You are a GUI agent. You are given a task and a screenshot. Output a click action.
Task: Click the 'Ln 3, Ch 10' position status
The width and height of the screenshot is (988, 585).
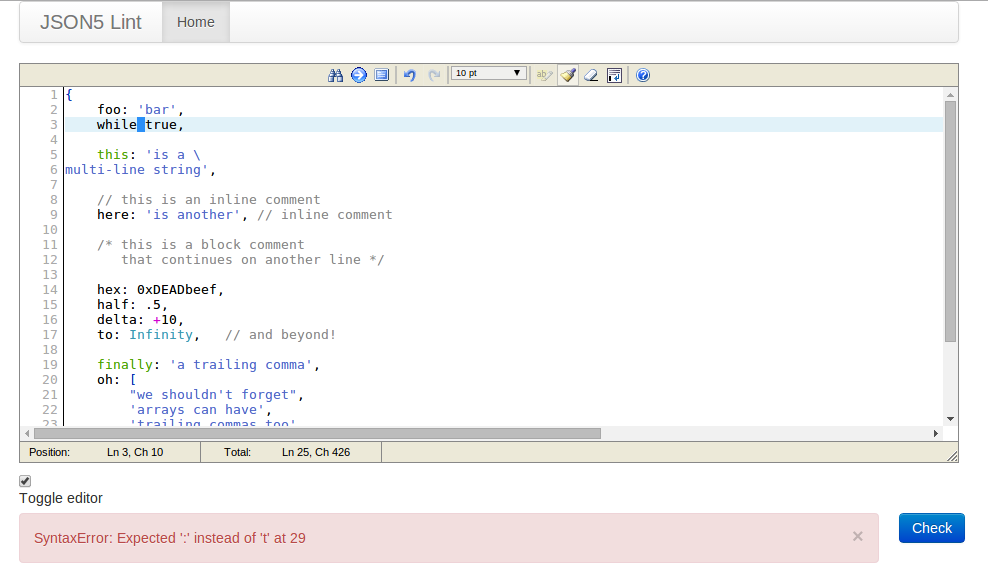135,452
